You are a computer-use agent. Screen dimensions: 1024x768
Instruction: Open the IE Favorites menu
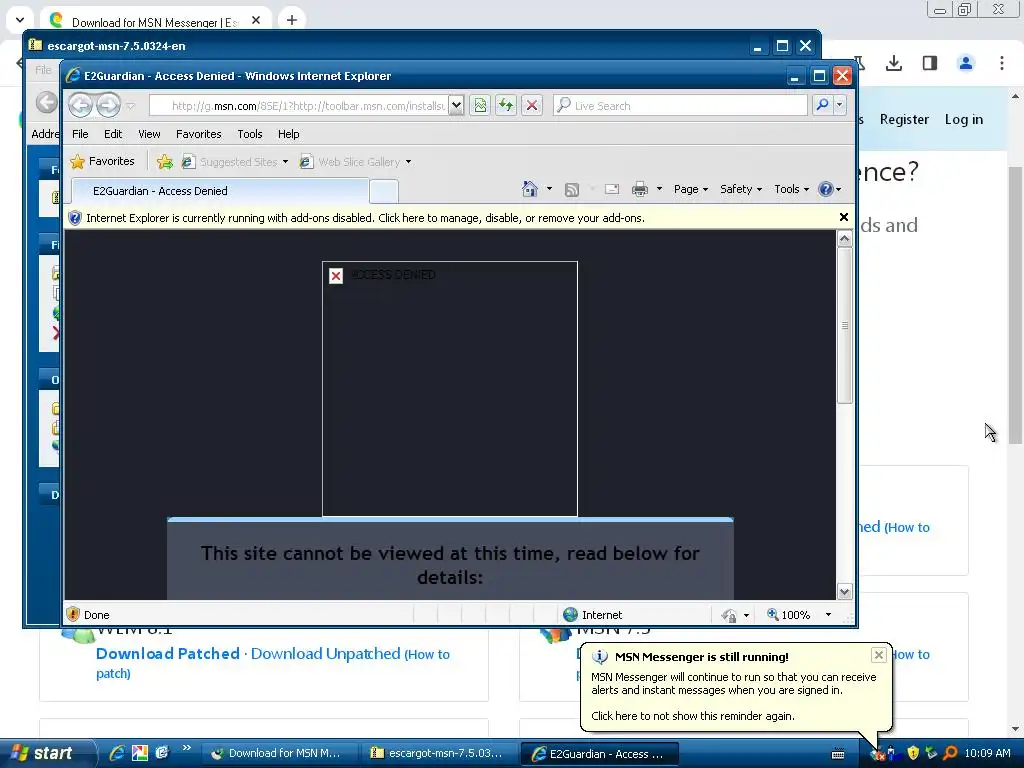[x=199, y=134]
